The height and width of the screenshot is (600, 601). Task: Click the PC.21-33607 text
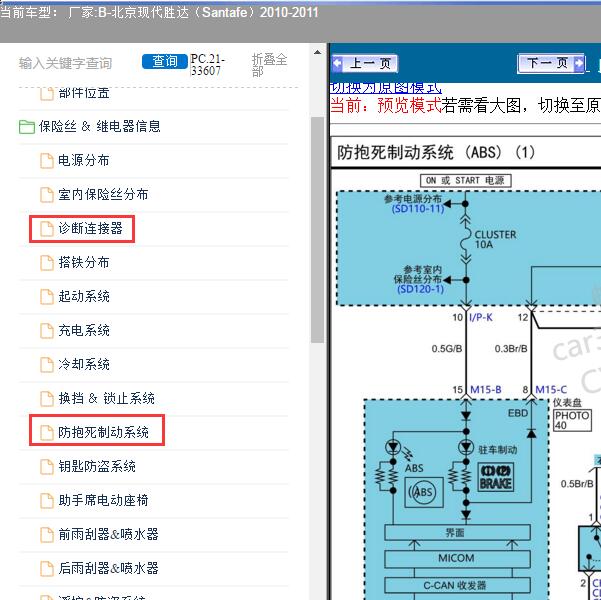(207, 65)
